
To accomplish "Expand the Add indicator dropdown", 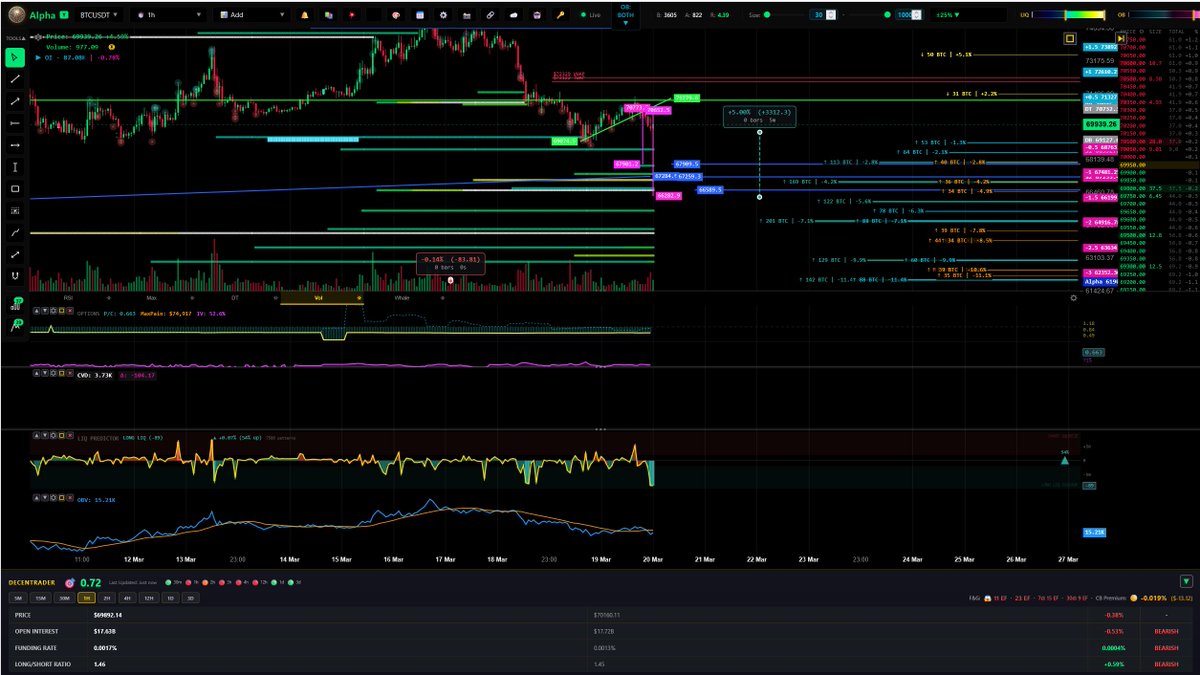I will click(x=253, y=15).
